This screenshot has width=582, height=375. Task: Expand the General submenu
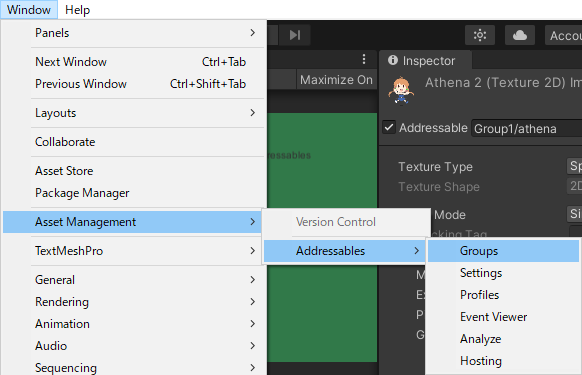[x=135, y=280]
